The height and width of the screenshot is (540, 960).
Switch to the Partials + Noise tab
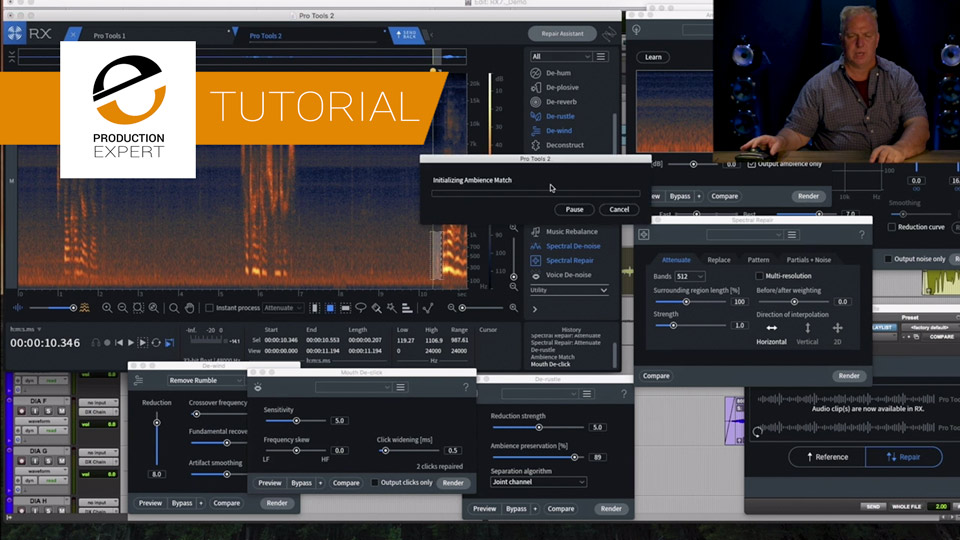[809, 260]
